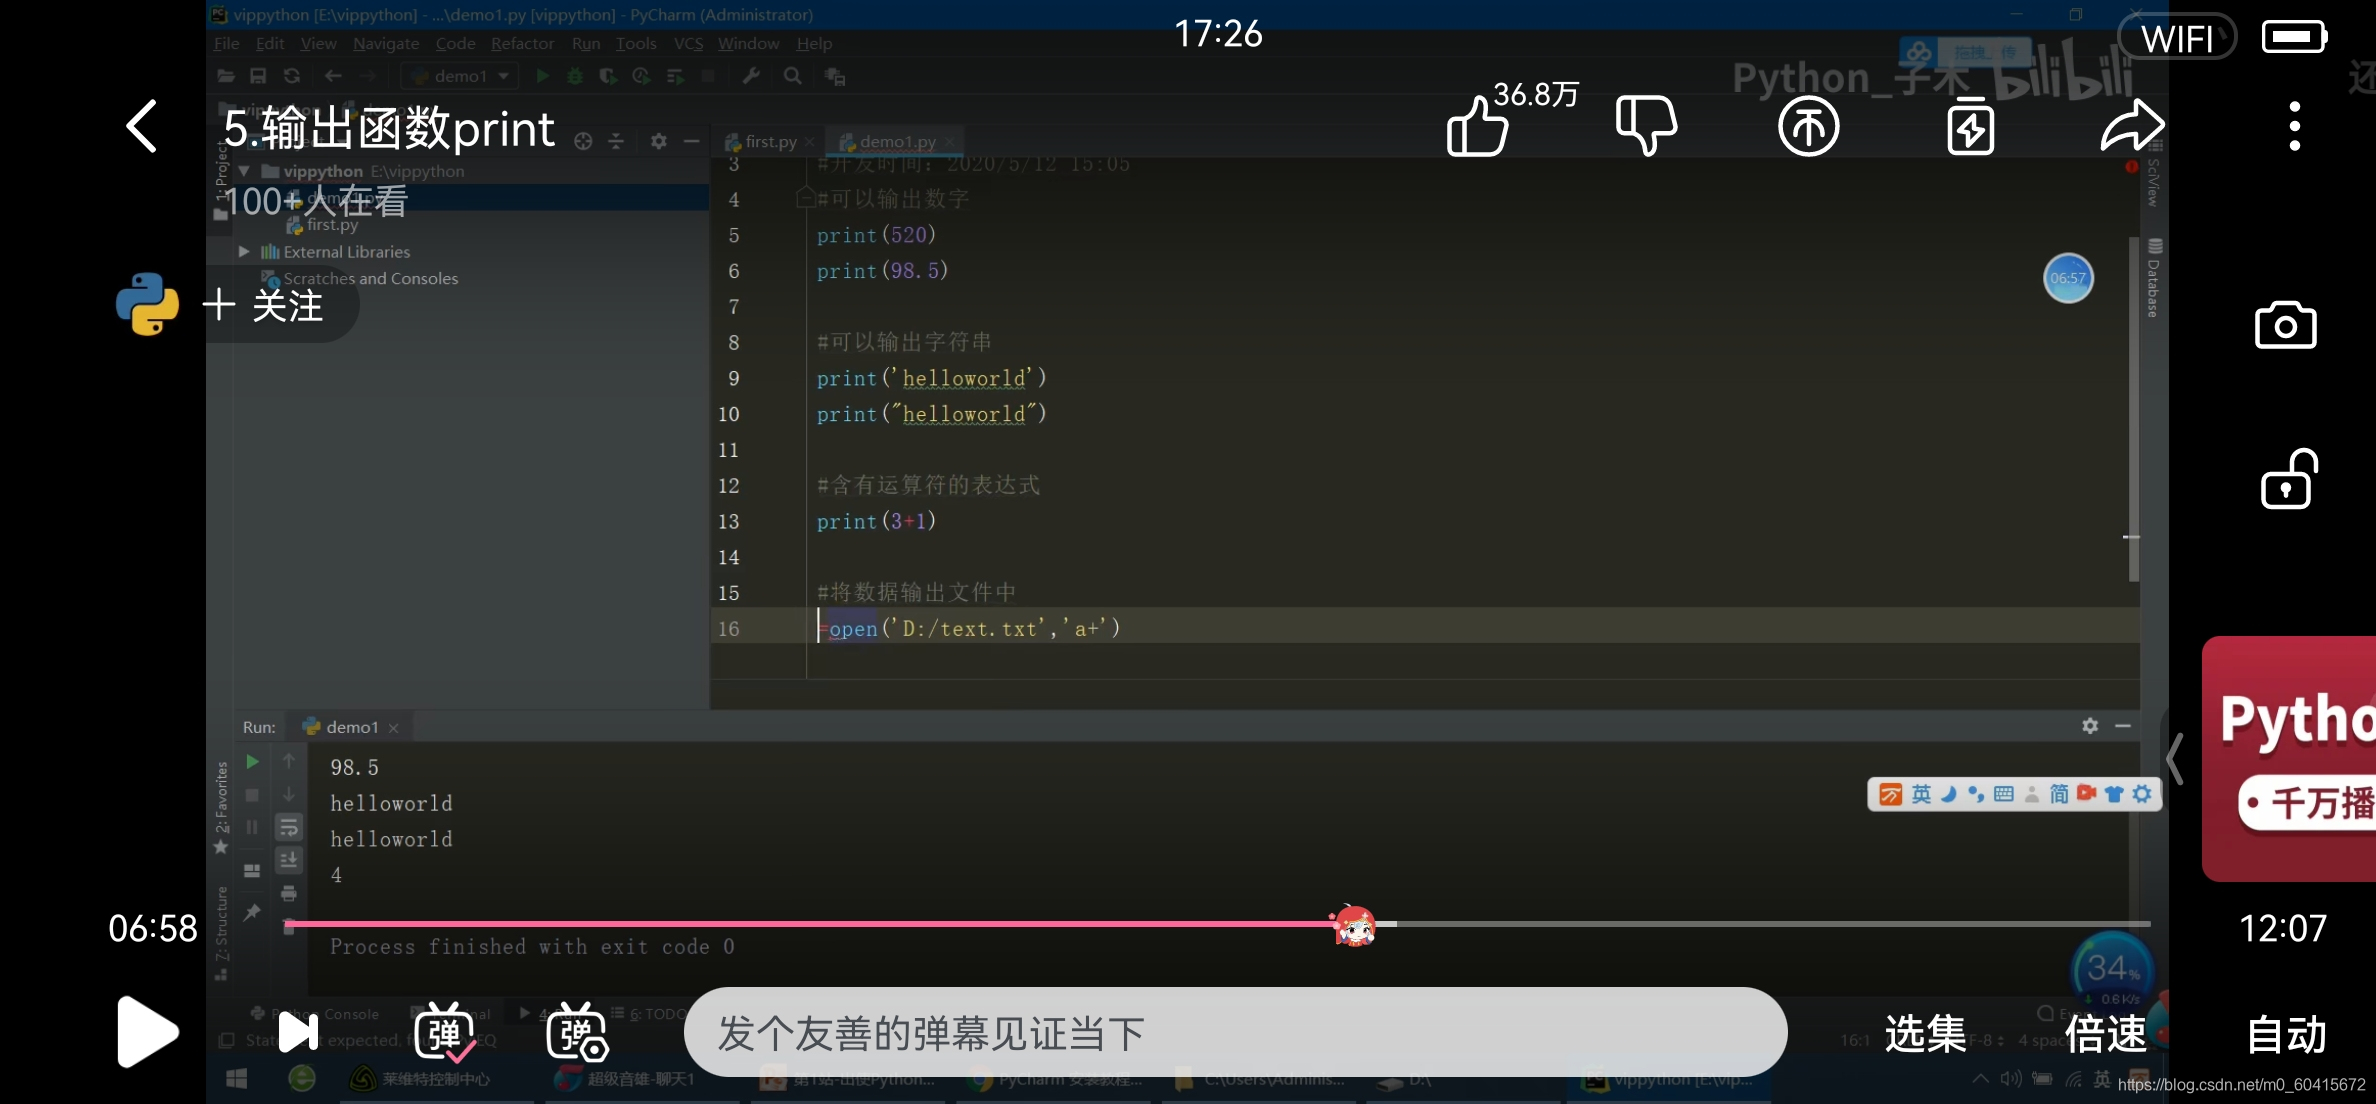This screenshot has width=2376, height=1104.
Task: Click the save all disk icon
Action: coord(258,76)
